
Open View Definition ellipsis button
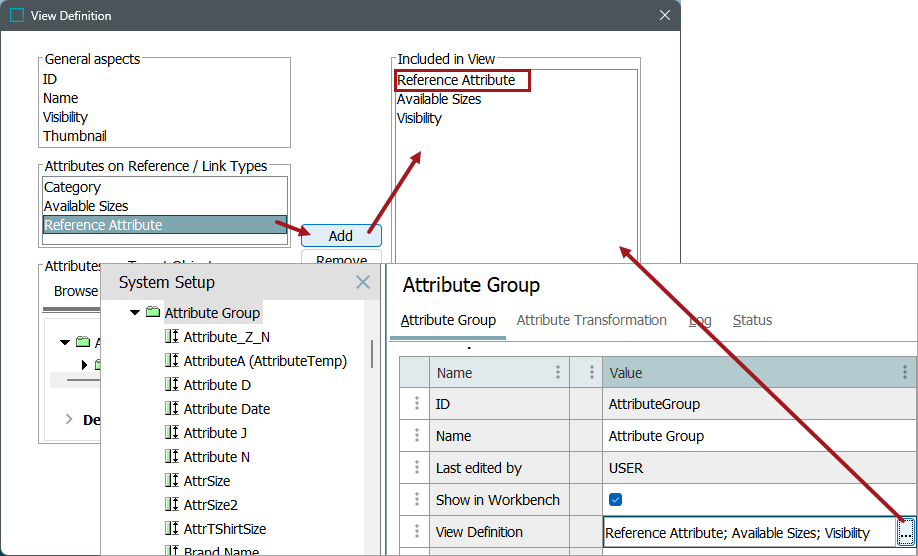click(x=905, y=533)
